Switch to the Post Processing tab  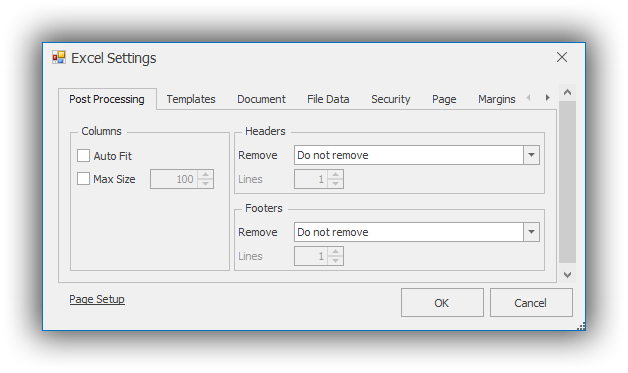point(107,99)
